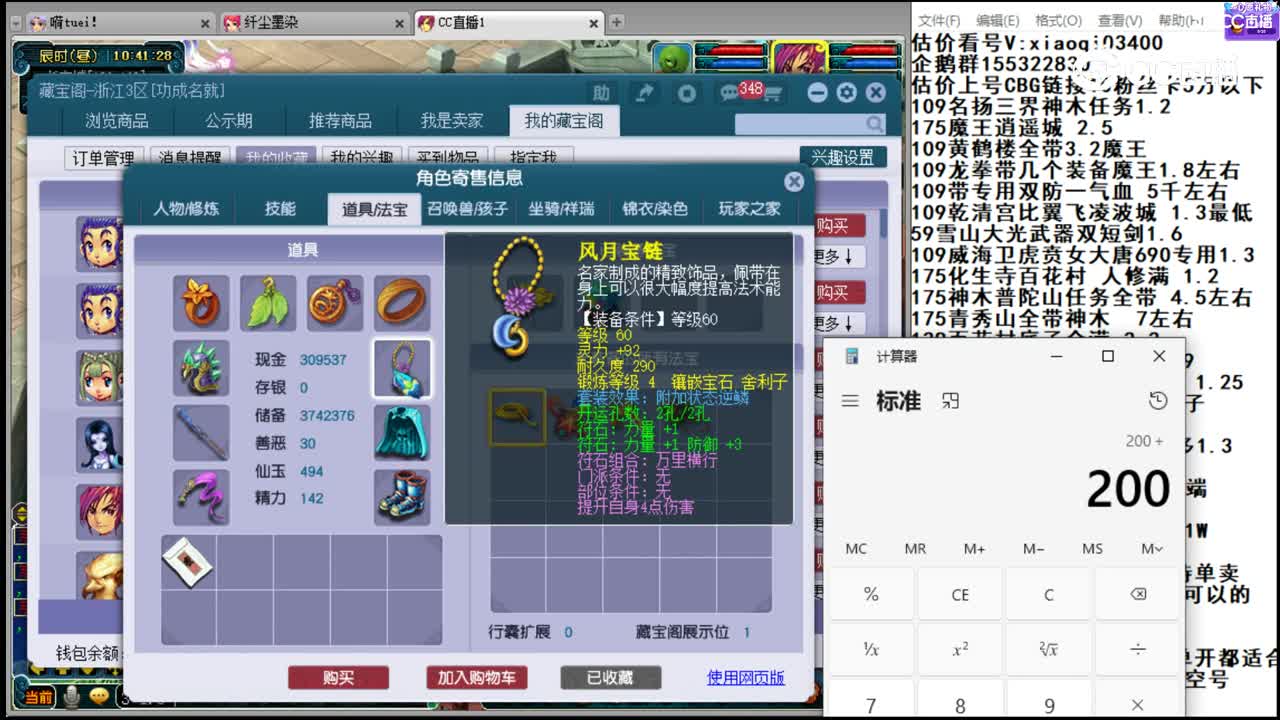Screen dimensions: 1280x720
Task: Open calculator history icon
Action: coord(1158,401)
